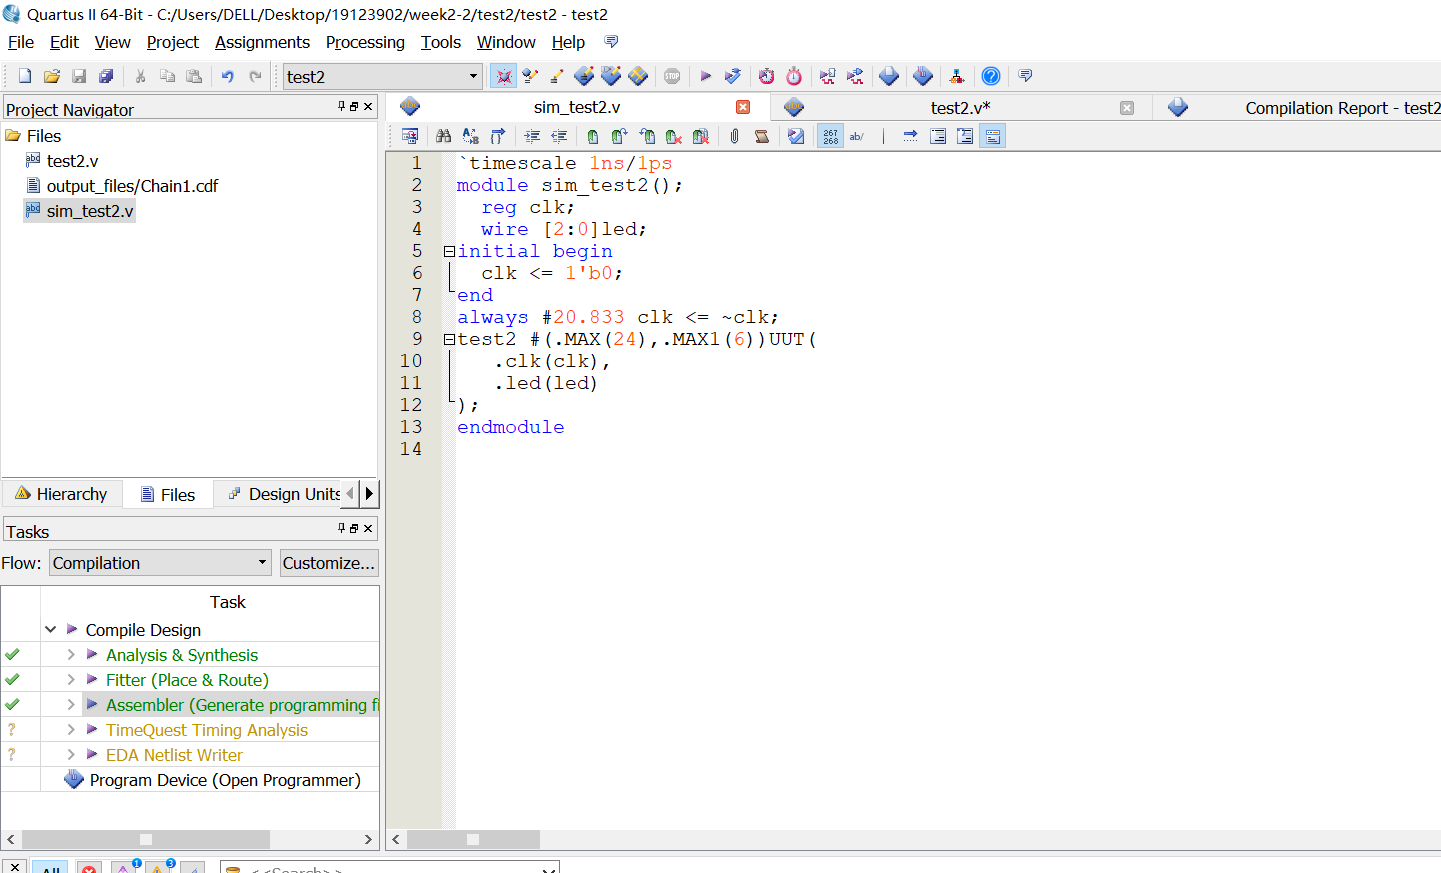Image resolution: width=1441 pixels, height=873 pixels.
Task: Expand the TimeQuest Timing Analysis task
Action: (71, 730)
